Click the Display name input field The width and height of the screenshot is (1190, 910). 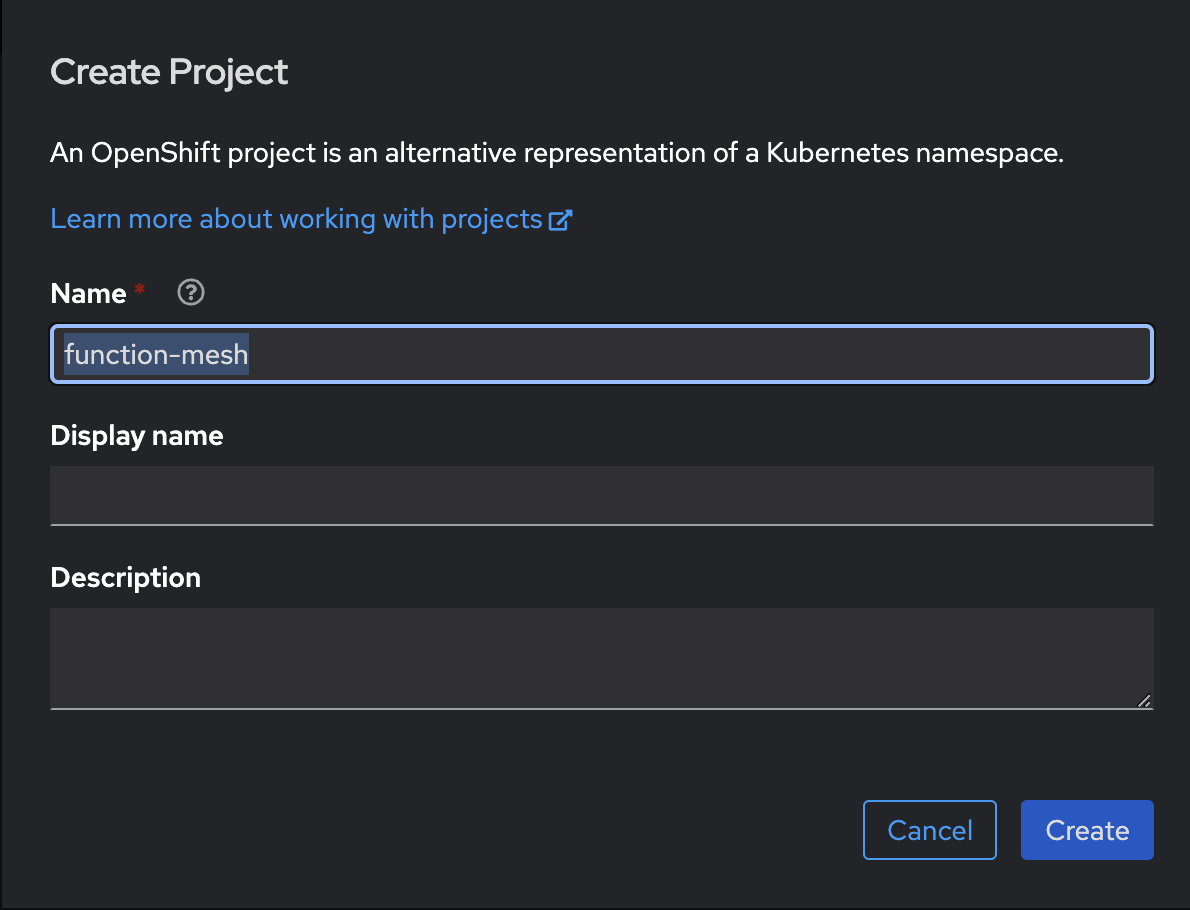click(600, 496)
